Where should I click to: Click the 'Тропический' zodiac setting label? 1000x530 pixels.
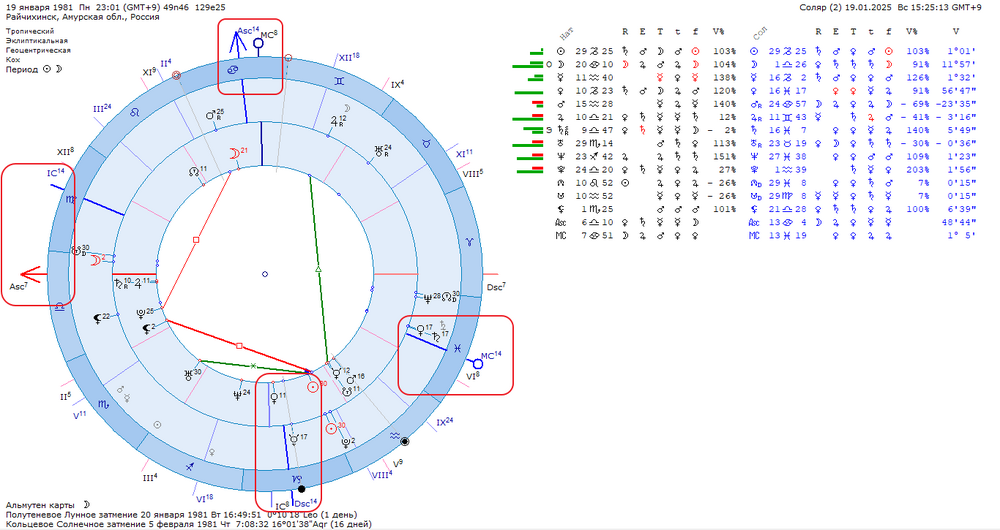[x=30, y=31]
